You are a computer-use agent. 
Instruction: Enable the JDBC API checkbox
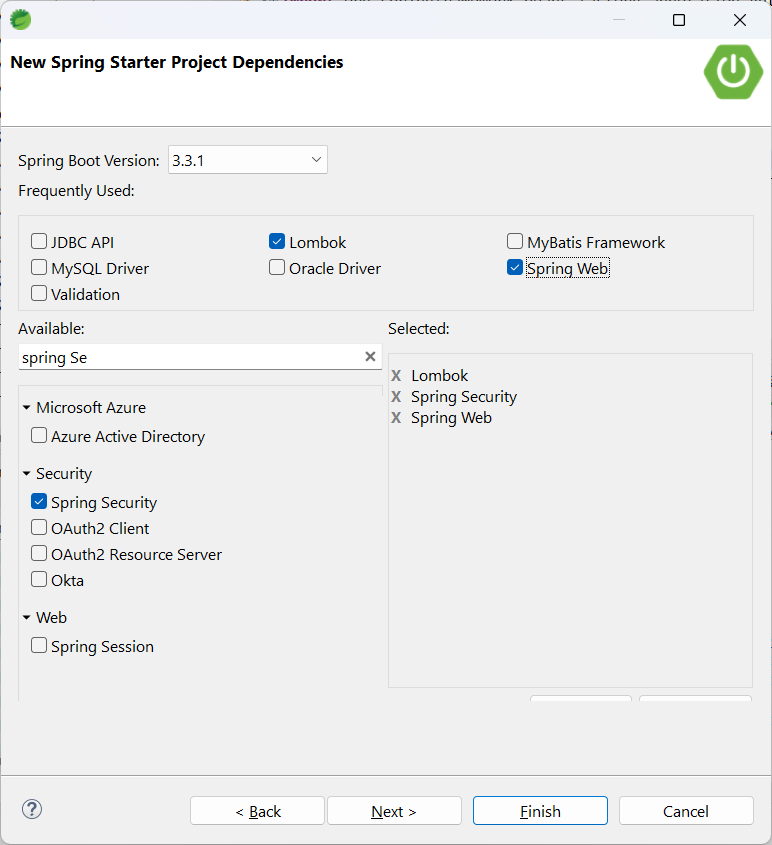point(39,241)
